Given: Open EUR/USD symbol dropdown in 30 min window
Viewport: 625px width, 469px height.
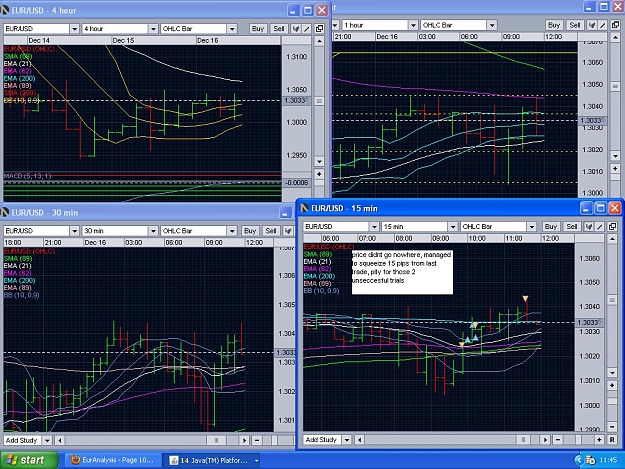Looking at the screenshot, I should (x=74, y=231).
